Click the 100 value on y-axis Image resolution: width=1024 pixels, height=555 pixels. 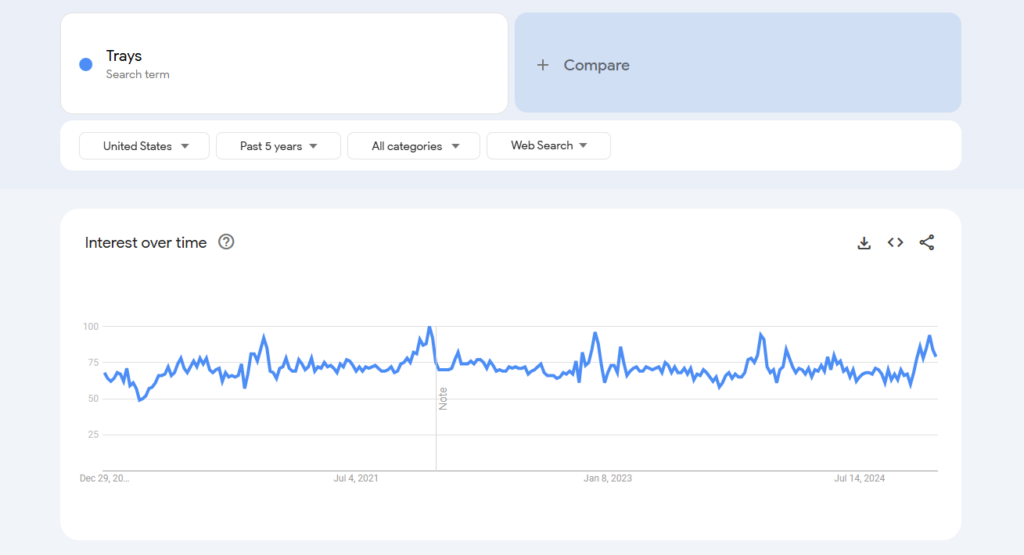[x=90, y=326]
